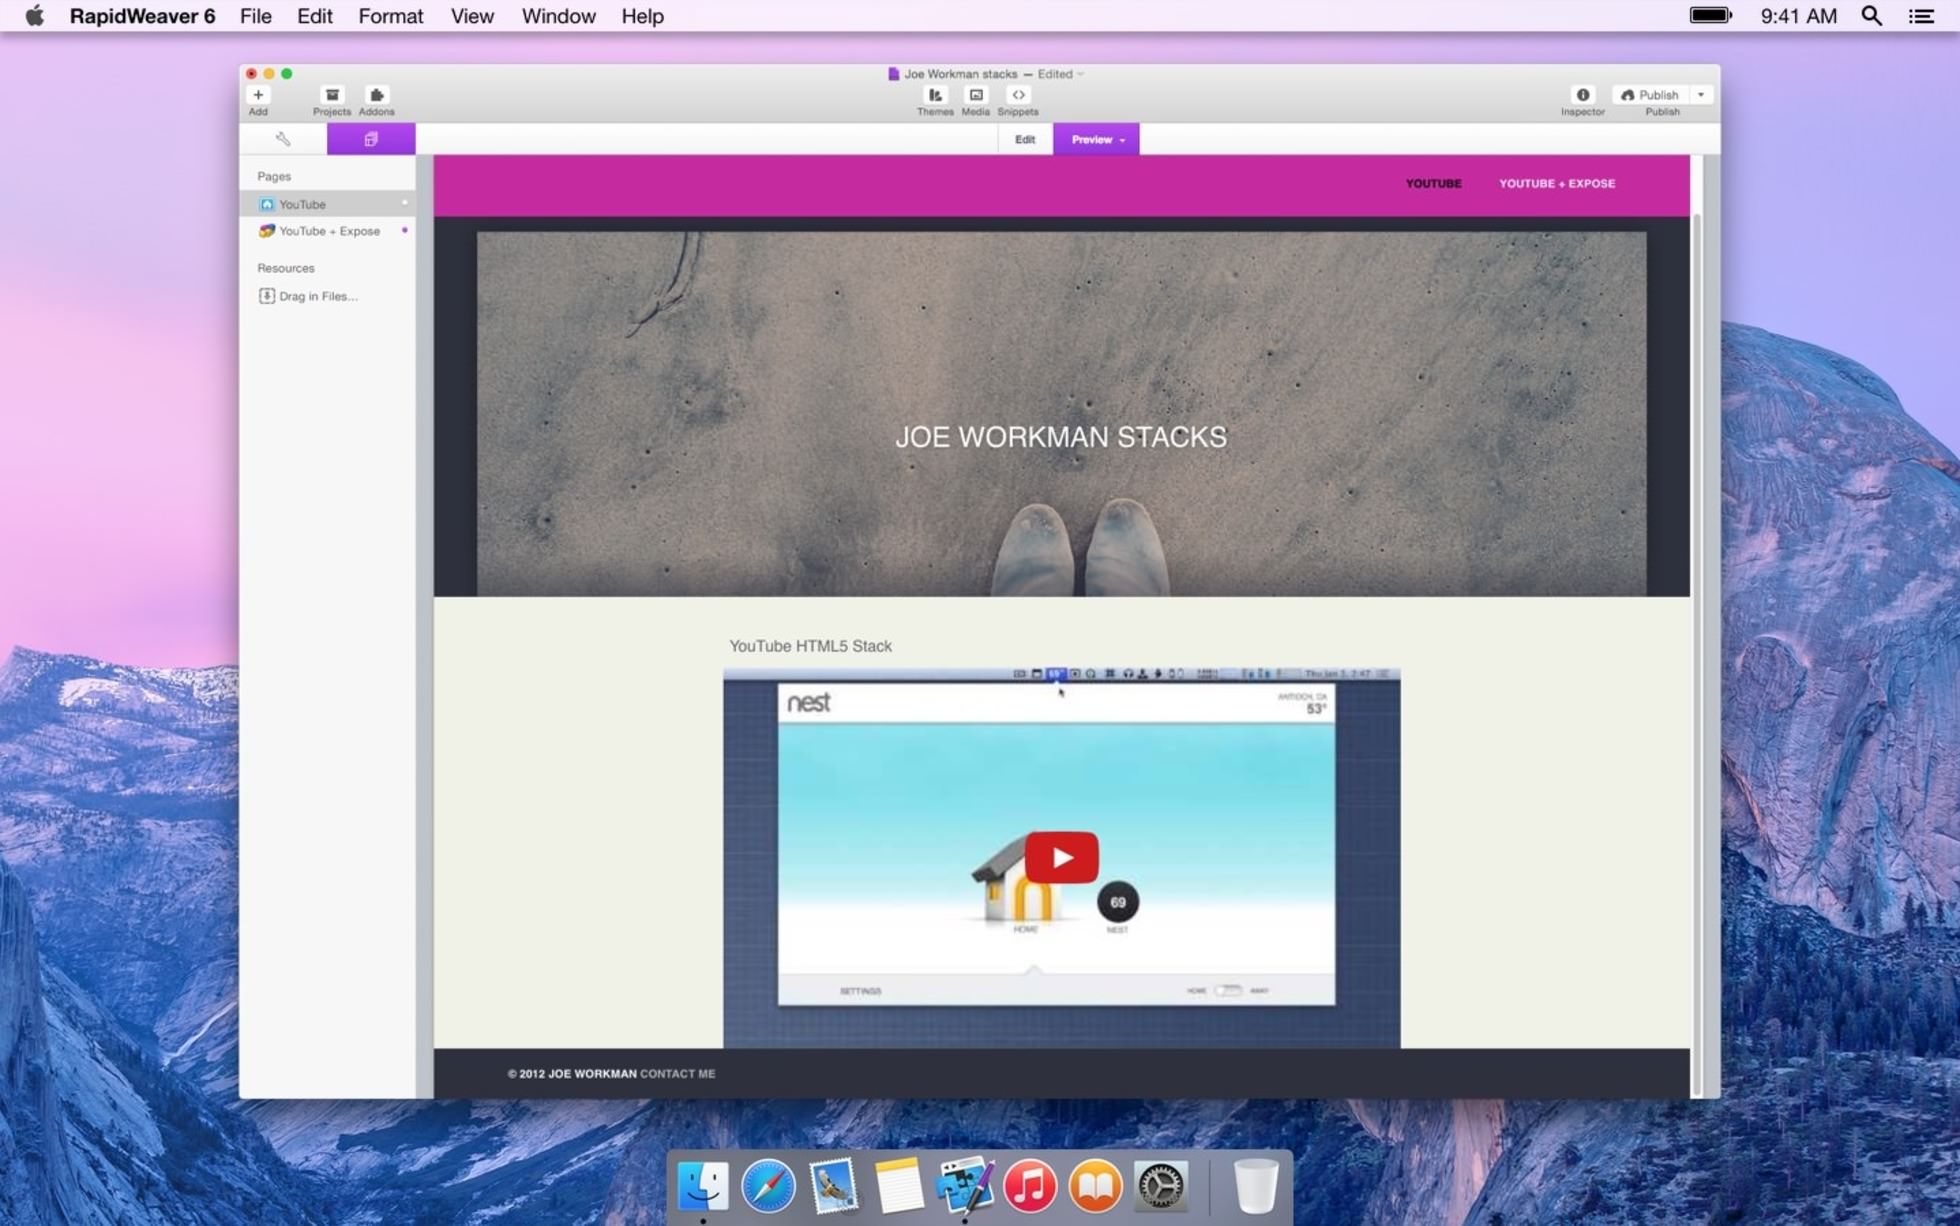Screen dimensions: 1960x1226
Task: Open the Window menu
Action: tap(558, 16)
